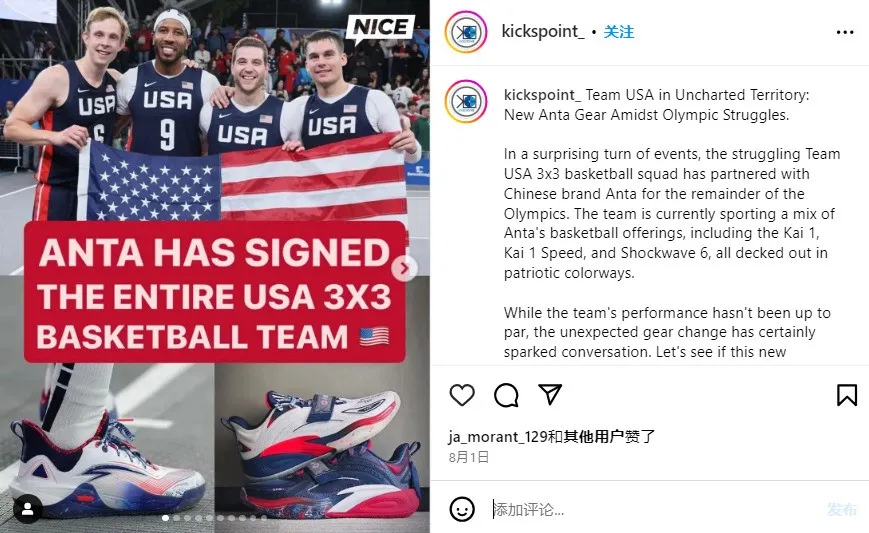The image size is (869, 533).
Task: Open the three-dot more options menu
Action: pos(845,33)
